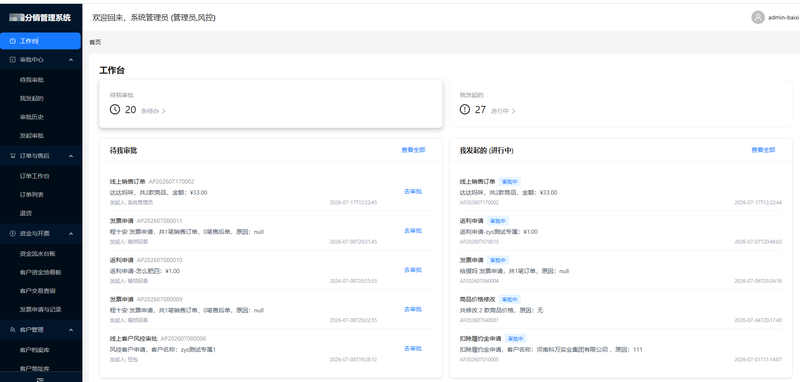
Task: Click the 扣除履约金申请 title
Action: [481, 339]
